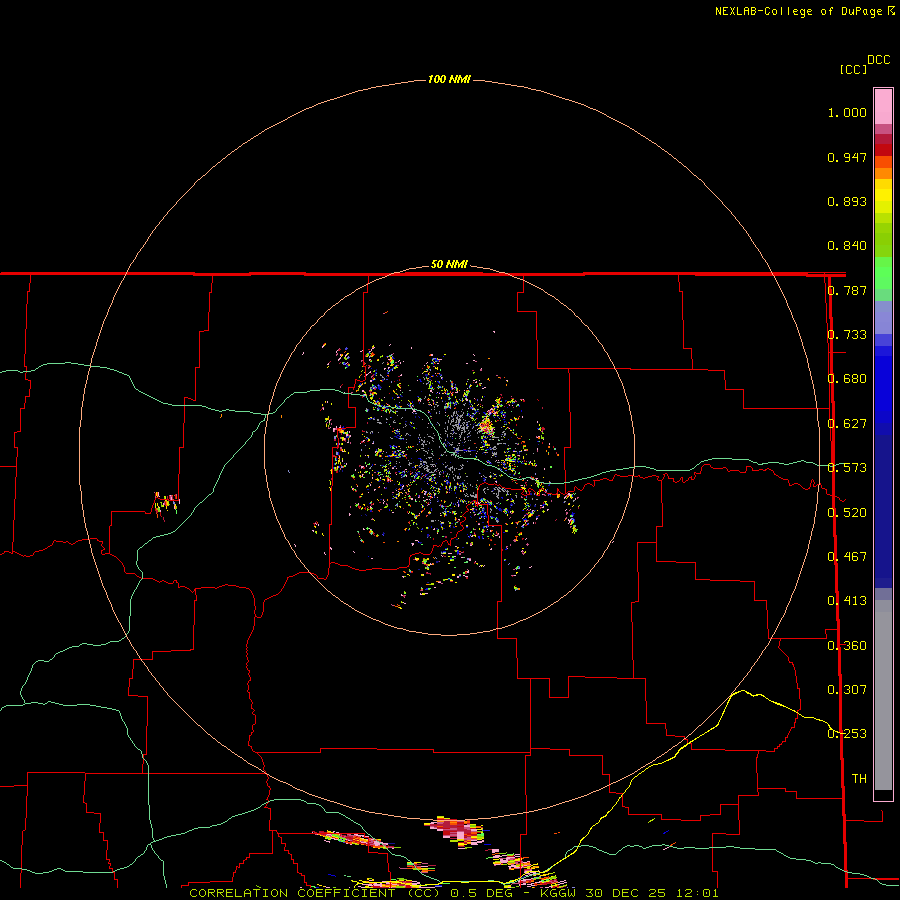Click the pink top segment of color bar
The image size is (900, 900).
pos(883,107)
